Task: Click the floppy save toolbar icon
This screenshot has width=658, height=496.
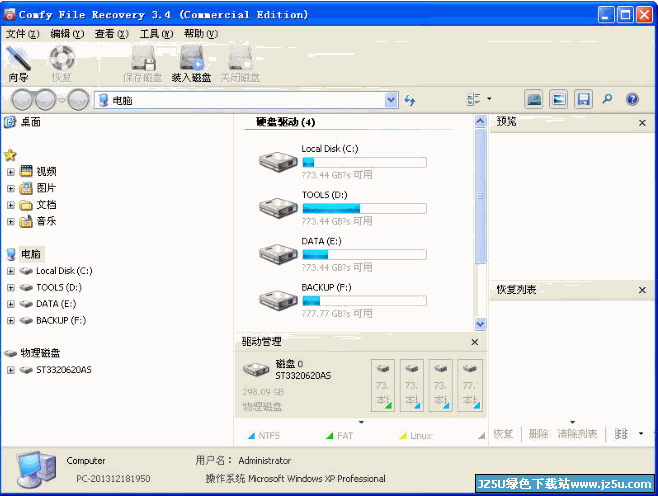Action: [583, 99]
